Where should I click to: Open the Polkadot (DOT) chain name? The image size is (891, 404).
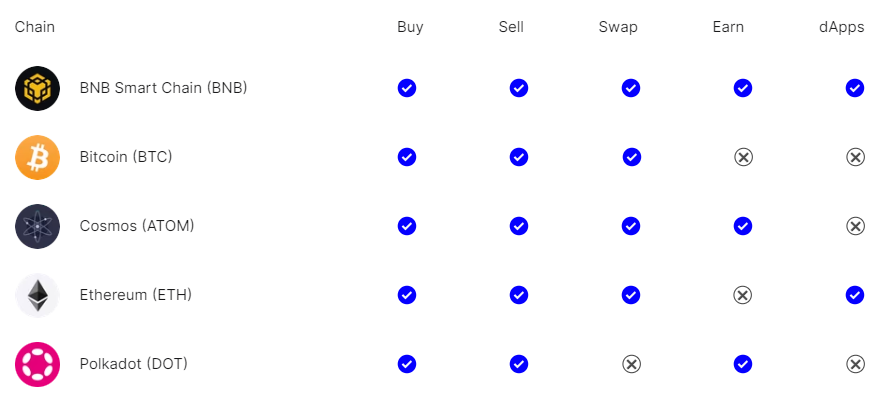[x=134, y=364]
